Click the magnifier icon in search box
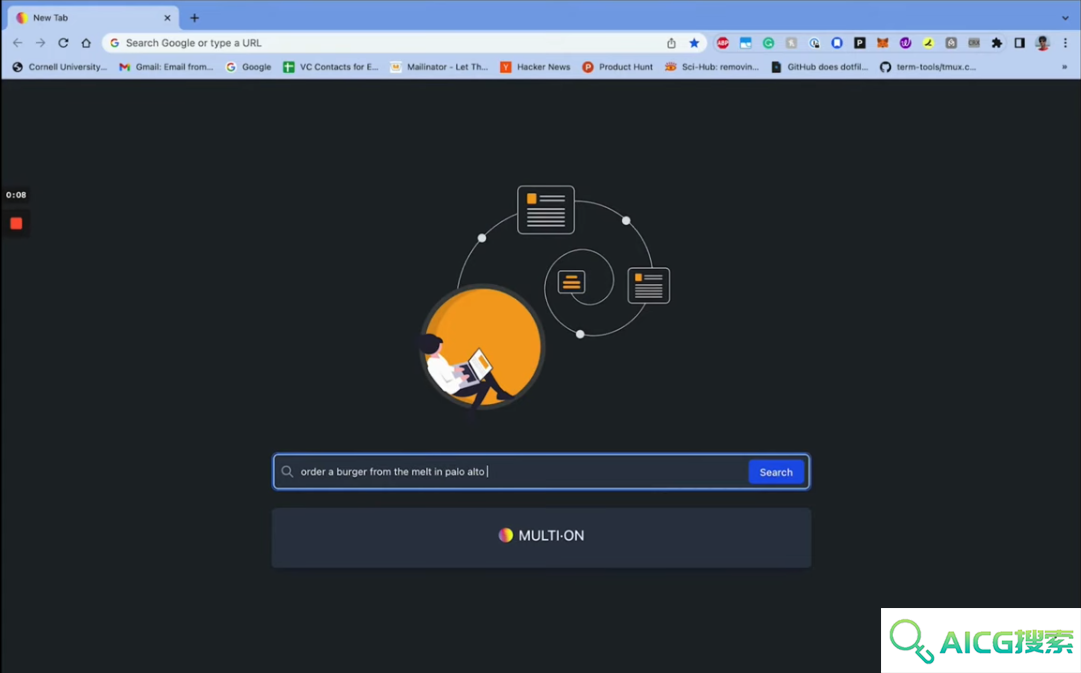Viewport: 1081px width, 673px height. click(x=287, y=472)
